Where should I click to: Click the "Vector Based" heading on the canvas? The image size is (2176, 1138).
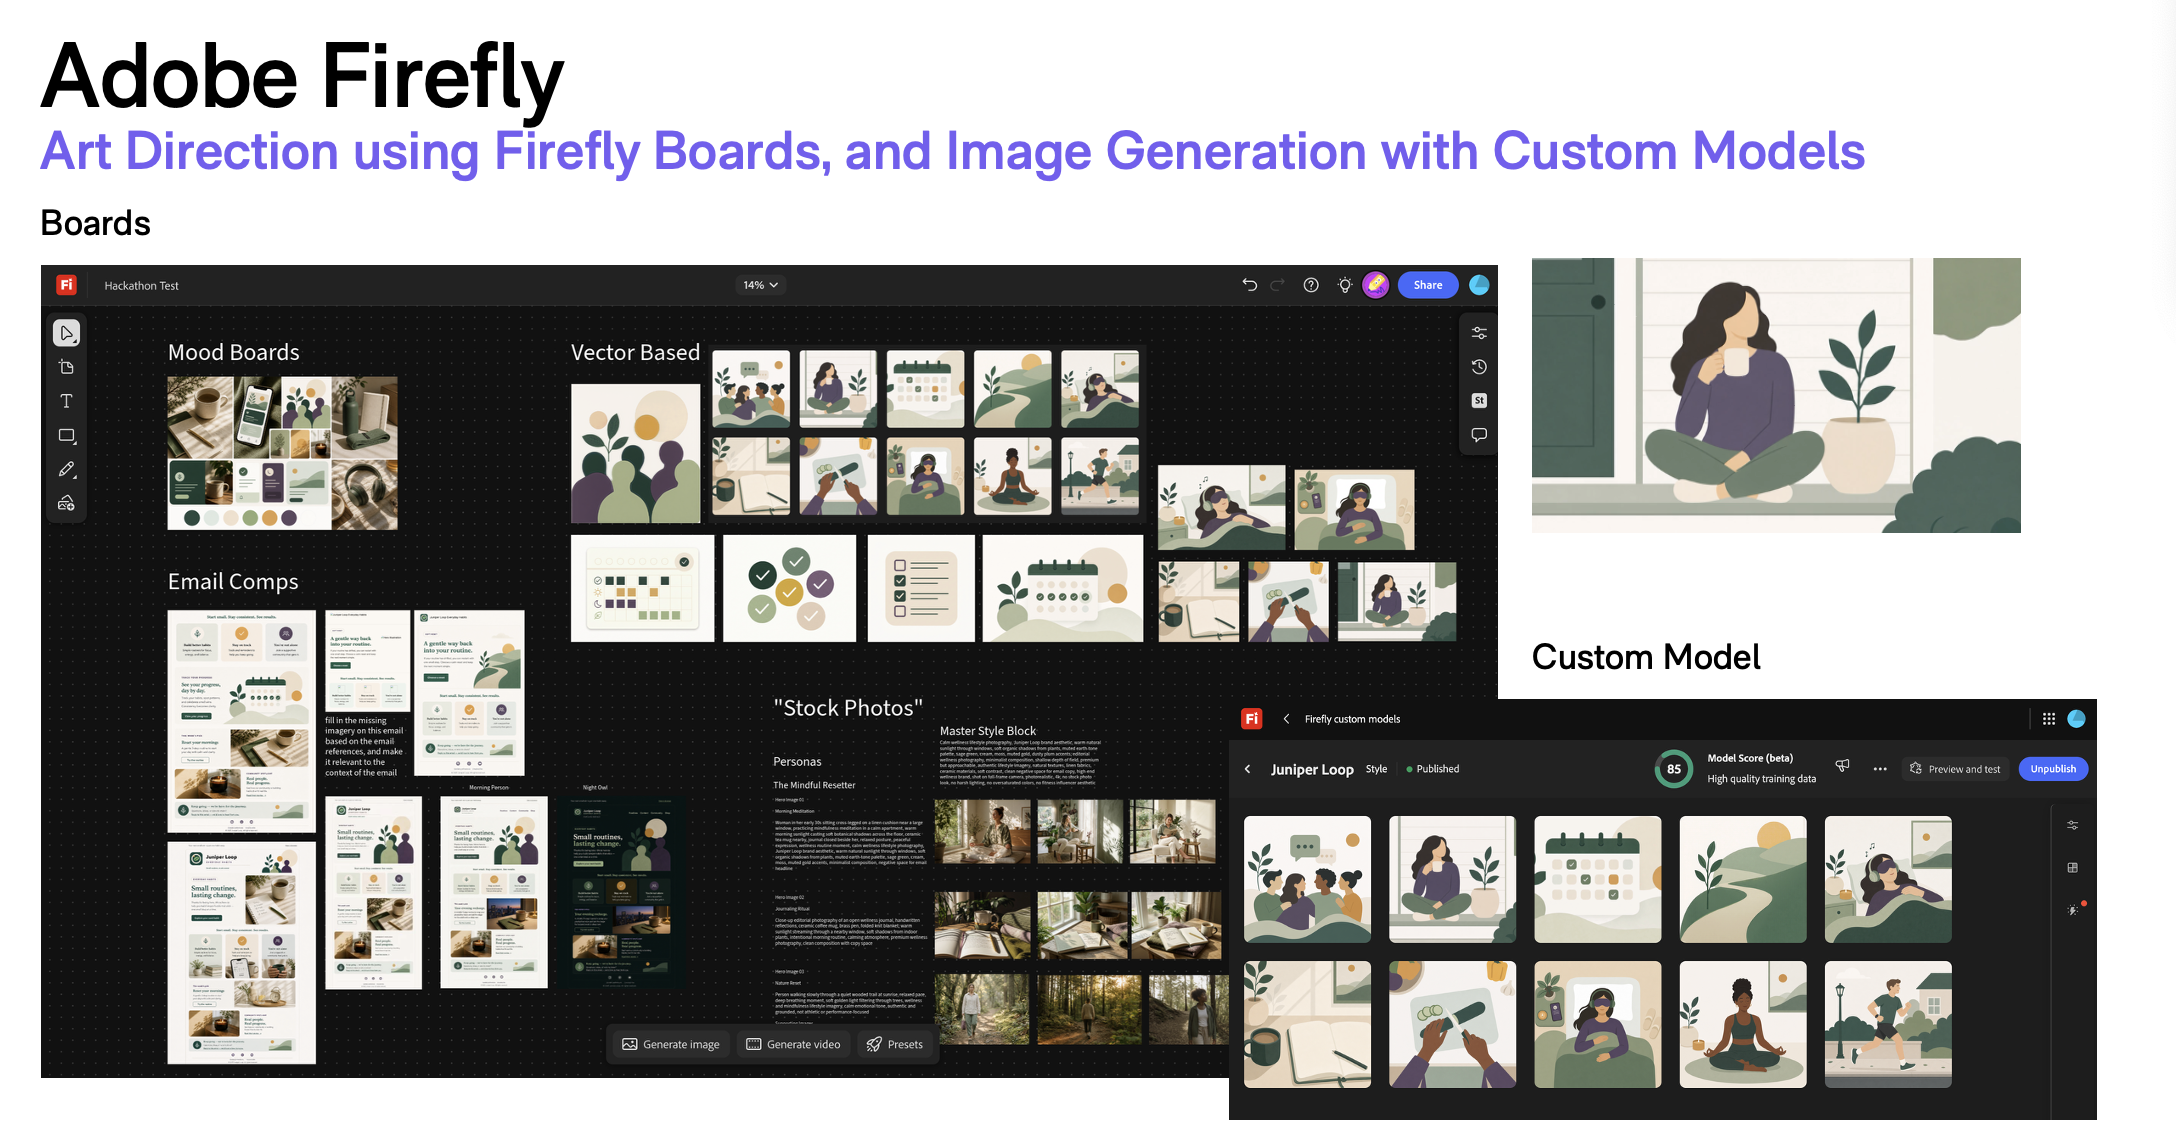[x=635, y=352]
